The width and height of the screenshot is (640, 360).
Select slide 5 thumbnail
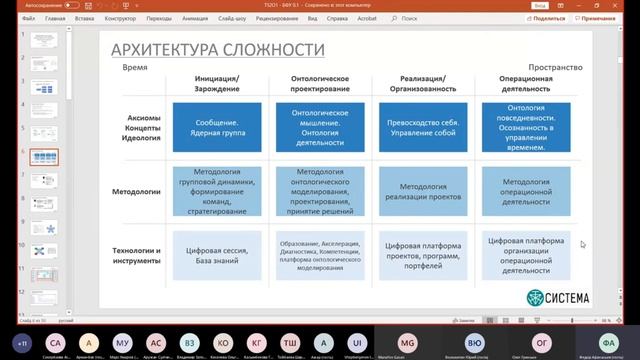(44, 134)
